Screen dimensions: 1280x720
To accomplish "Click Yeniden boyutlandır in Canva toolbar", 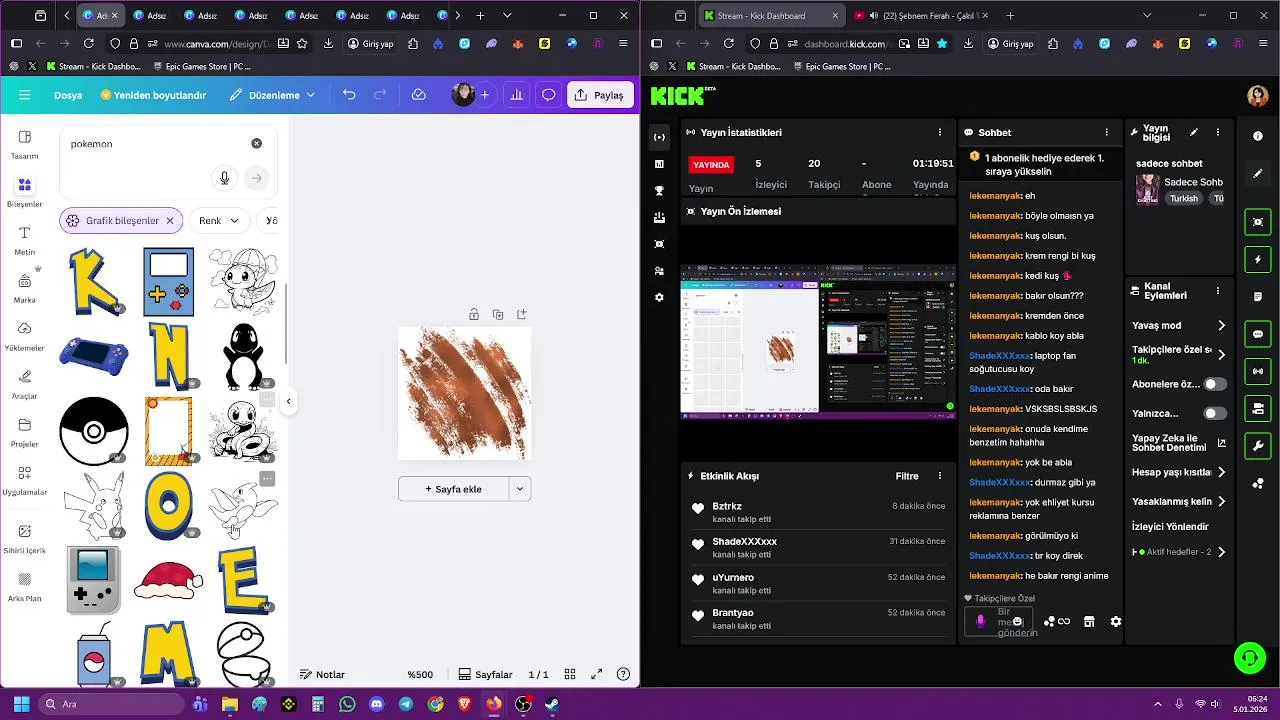I will pyautogui.click(x=153, y=95).
